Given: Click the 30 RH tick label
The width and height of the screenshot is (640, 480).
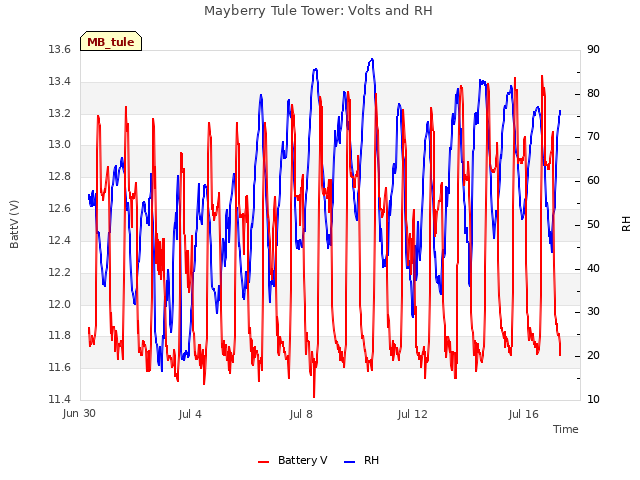Looking at the screenshot, I should point(593,312).
